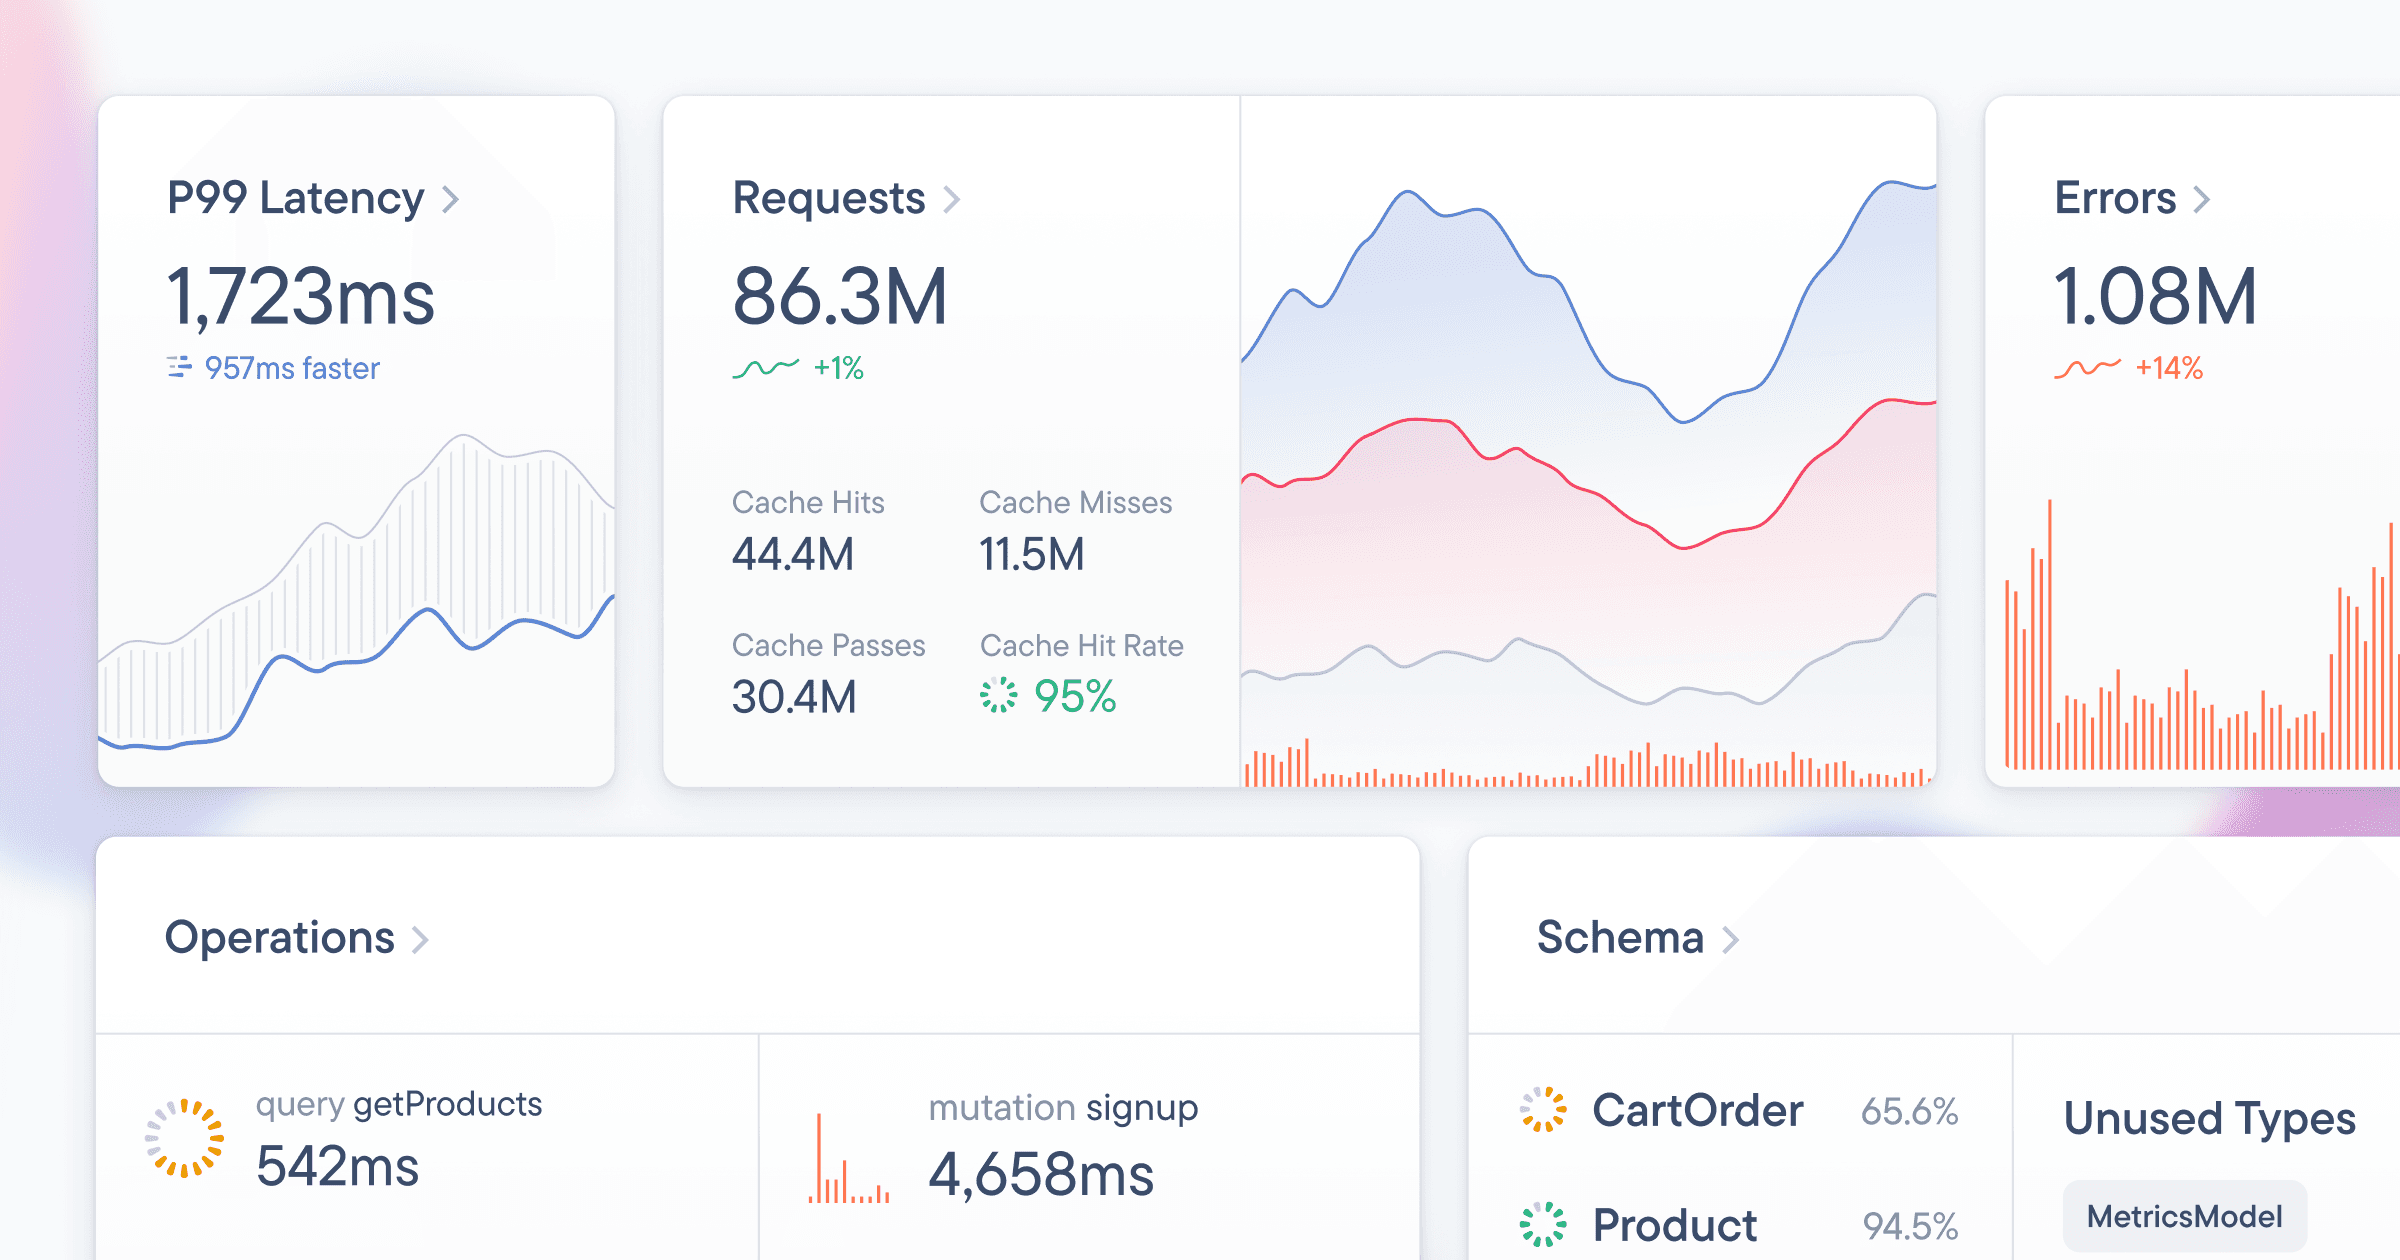Click the getProducts orange spinner icon
Image resolution: width=2400 pixels, height=1260 pixels.
pyautogui.click(x=184, y=1138)
